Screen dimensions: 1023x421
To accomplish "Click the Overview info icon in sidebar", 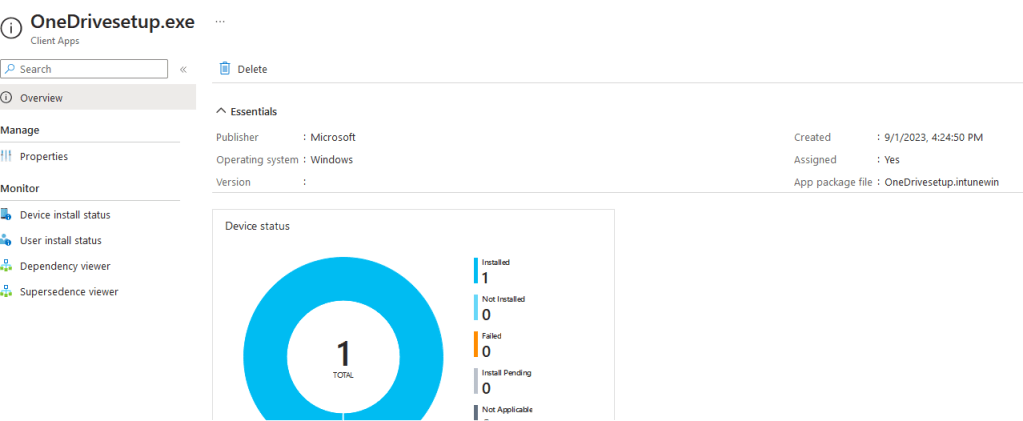I will click(7, 98).
